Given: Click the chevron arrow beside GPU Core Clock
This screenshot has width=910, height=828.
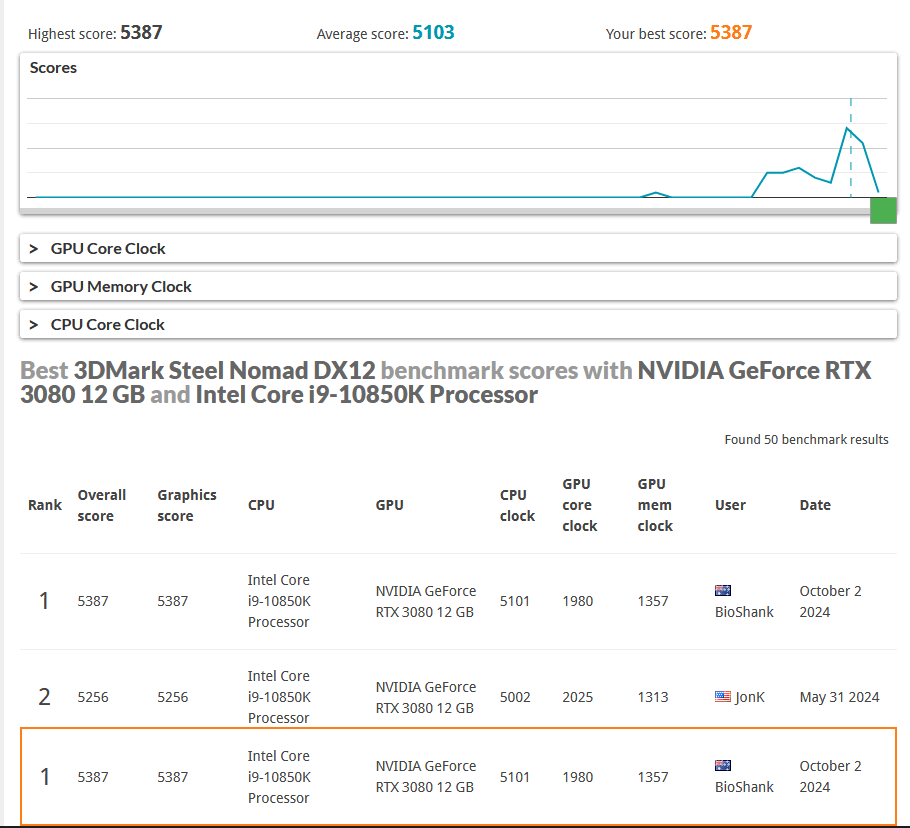Looking at the screenshot, I should pos(34,248).
